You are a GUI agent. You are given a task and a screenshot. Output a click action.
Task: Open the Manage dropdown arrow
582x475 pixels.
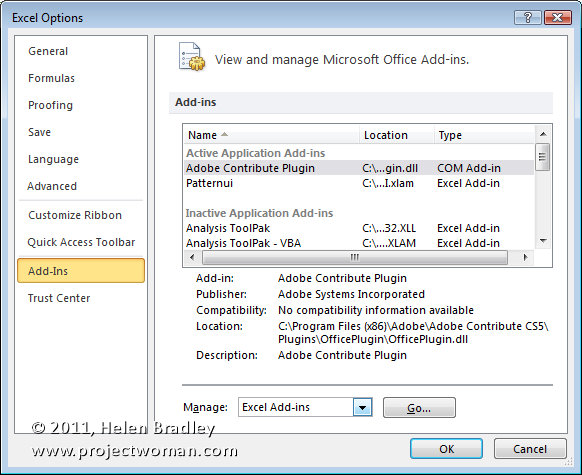(362, 407)
